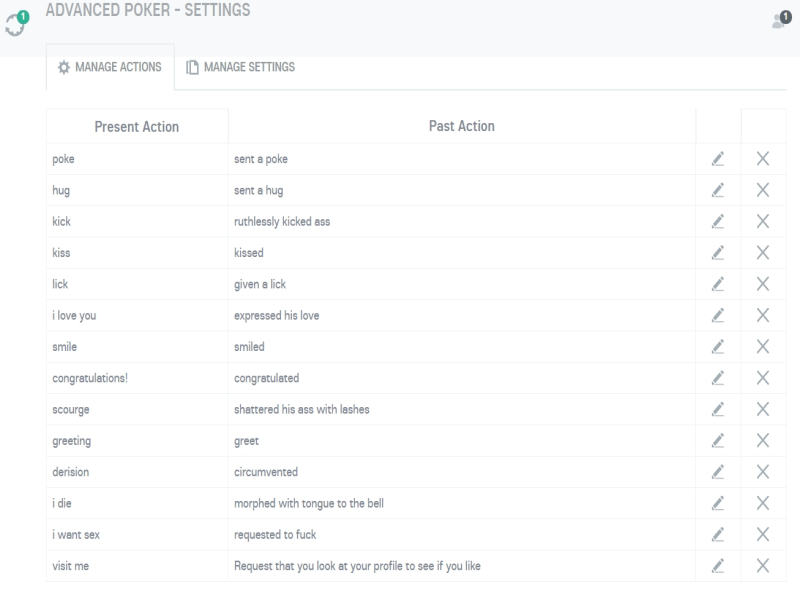Delete the 'hug' action row
The height and width of the screenshot is (600, 800).
tap(763, 190)
